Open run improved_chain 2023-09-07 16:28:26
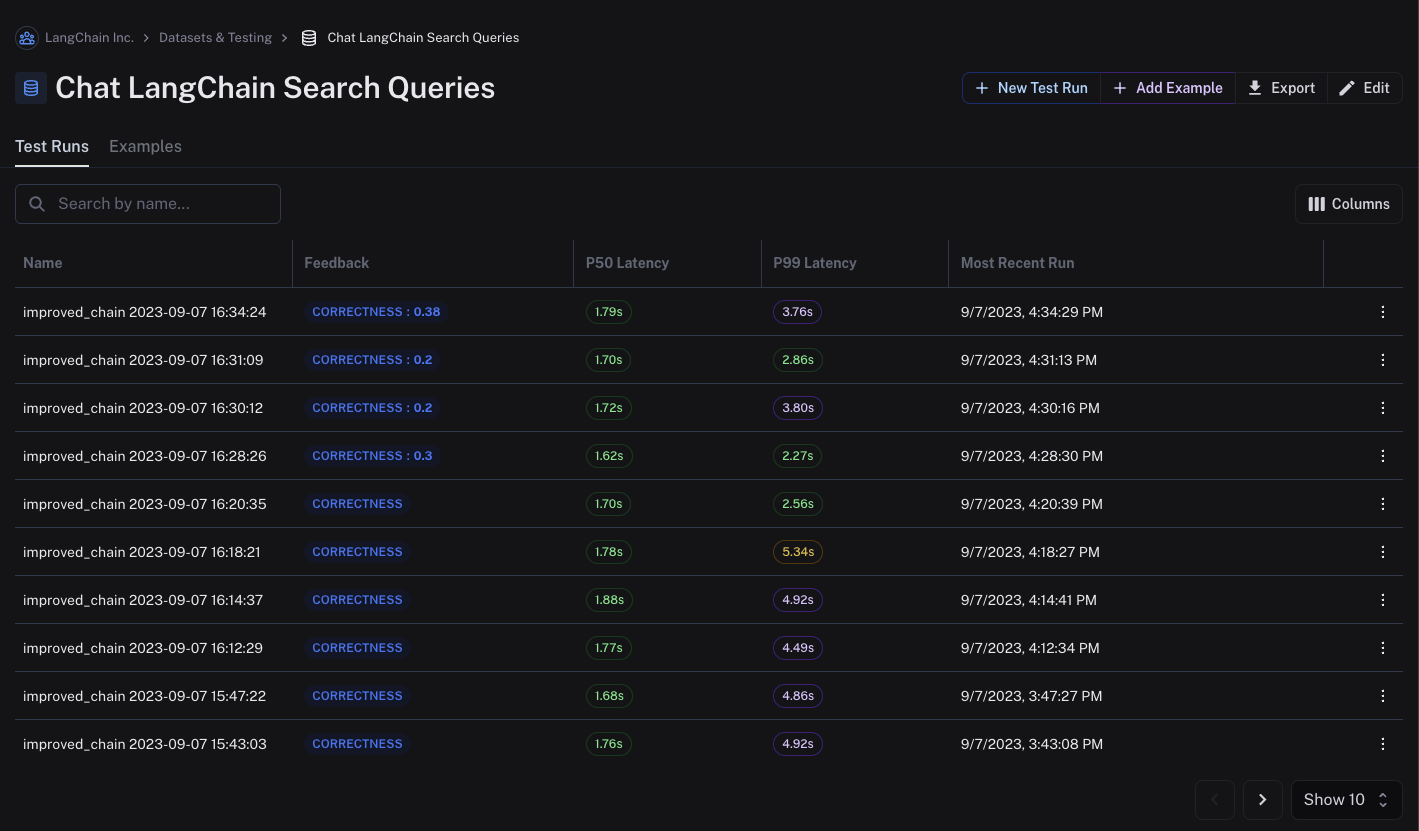This screenshot has width=1419, height=831. (145, 456)
